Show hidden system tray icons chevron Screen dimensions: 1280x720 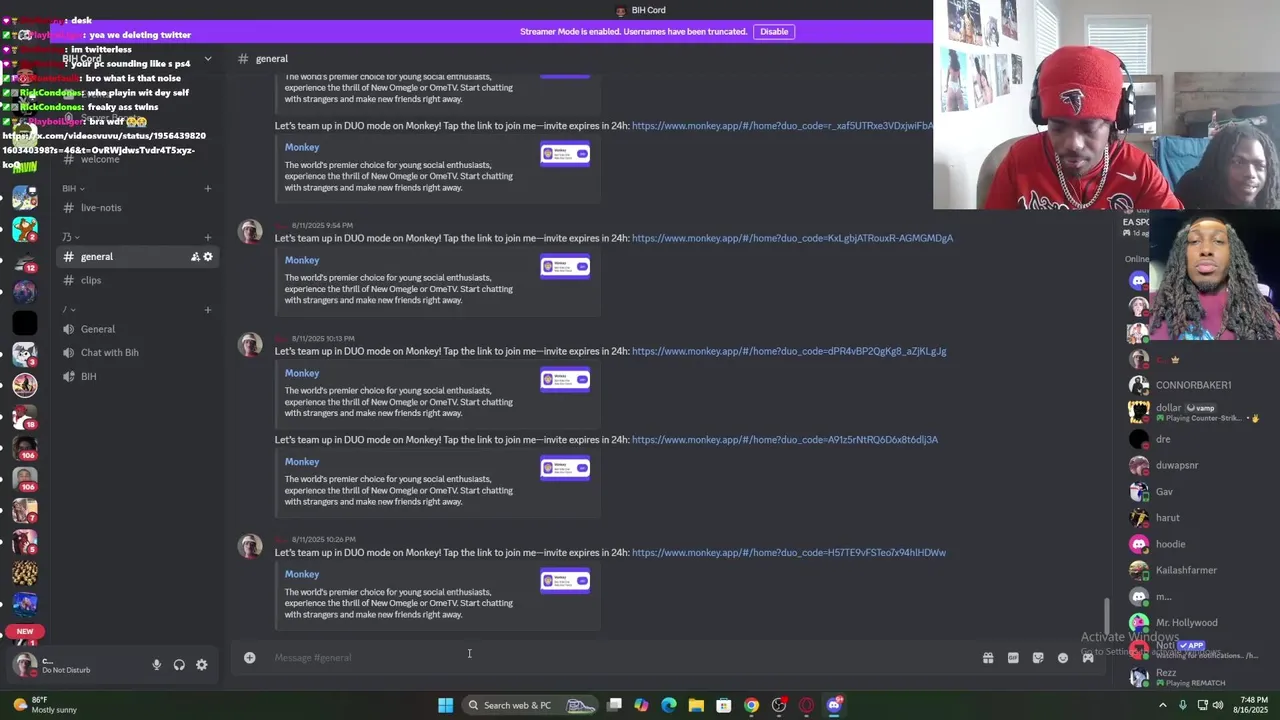point(1162,705)
